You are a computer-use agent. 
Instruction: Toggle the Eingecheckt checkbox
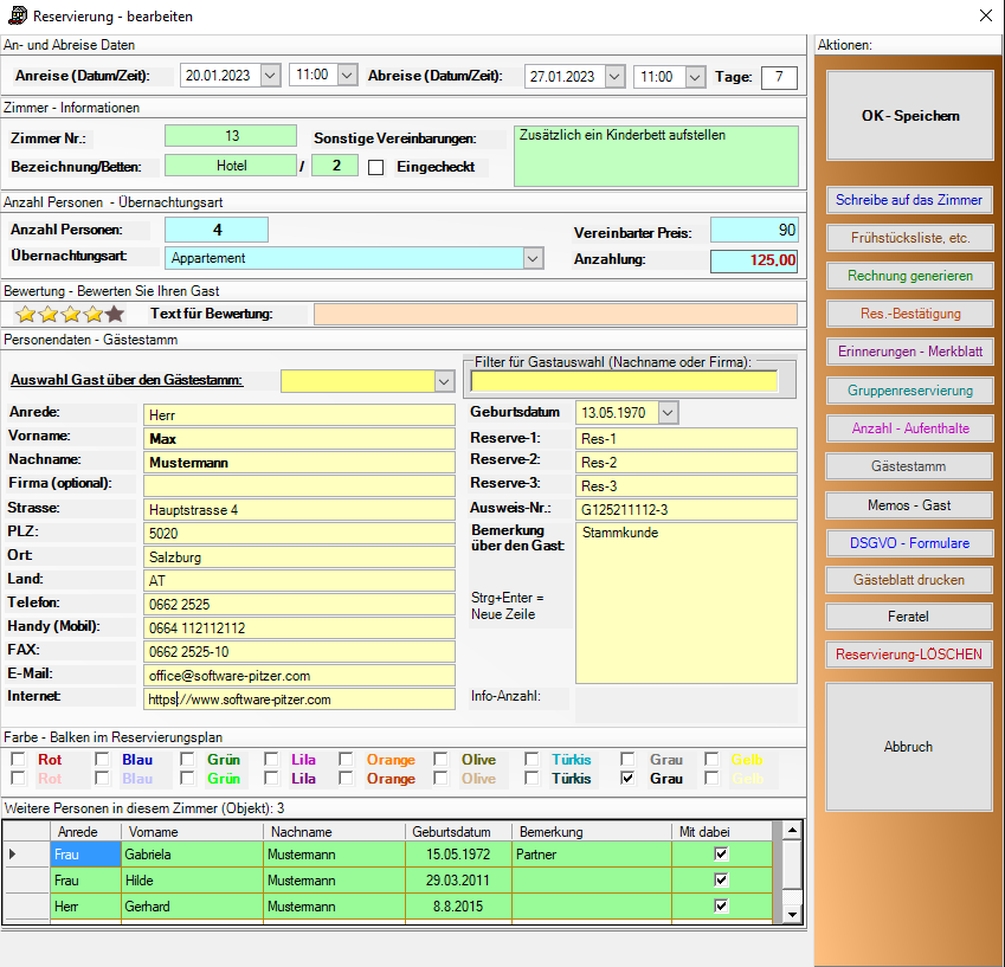coord(376,168)
